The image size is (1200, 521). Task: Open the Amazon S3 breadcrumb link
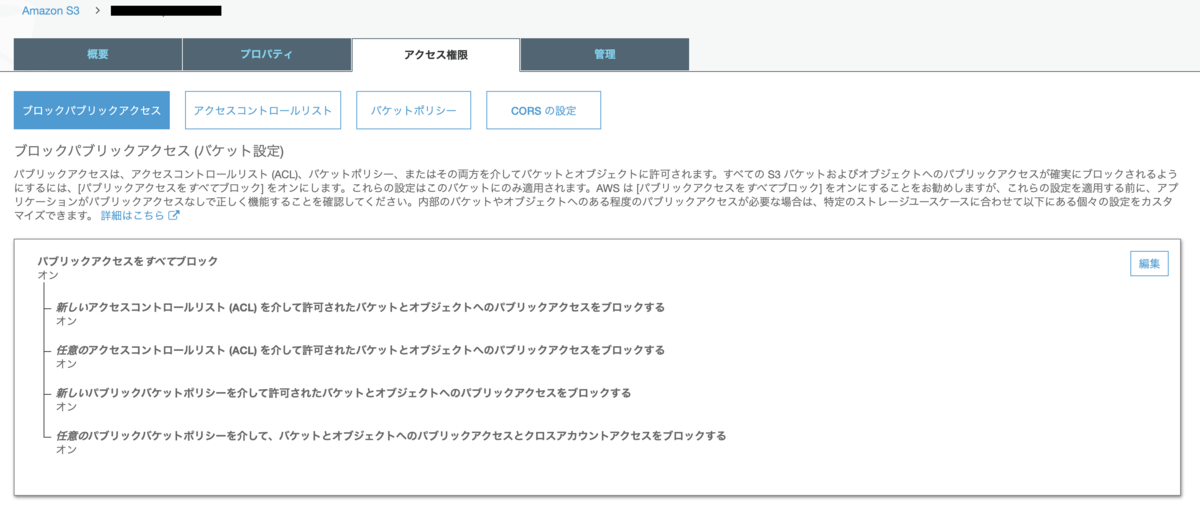tap(50, 11)
